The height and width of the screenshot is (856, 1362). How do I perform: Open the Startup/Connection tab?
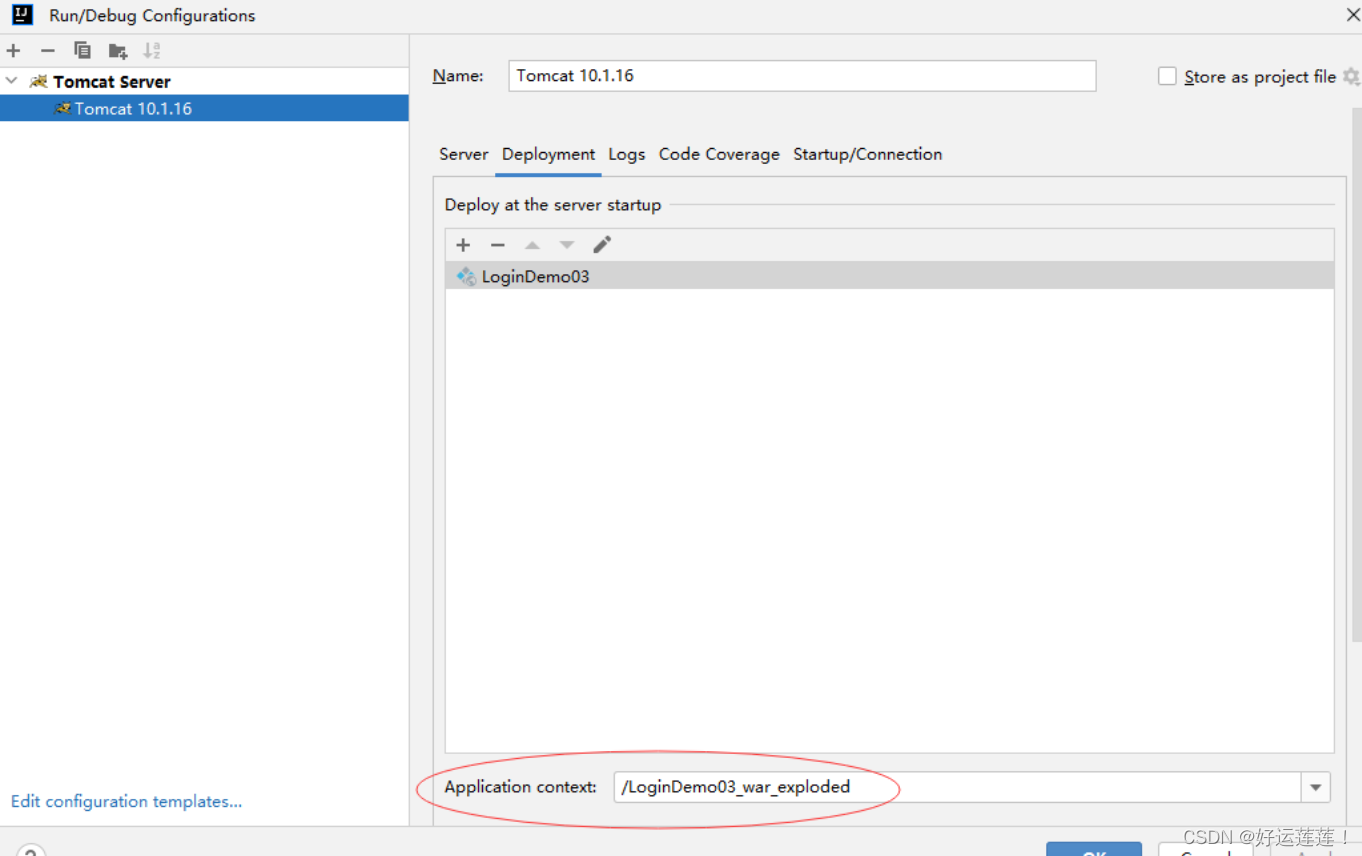click(x=867, y=154)
